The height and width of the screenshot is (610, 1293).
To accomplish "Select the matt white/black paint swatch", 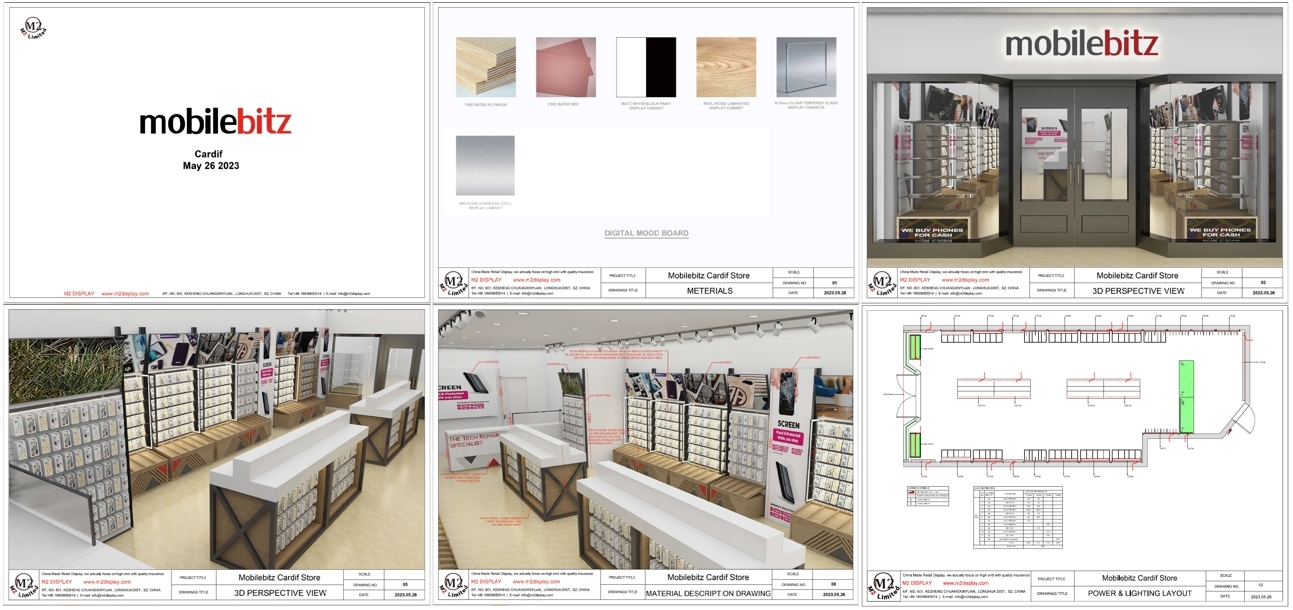I will click(646, 67).
